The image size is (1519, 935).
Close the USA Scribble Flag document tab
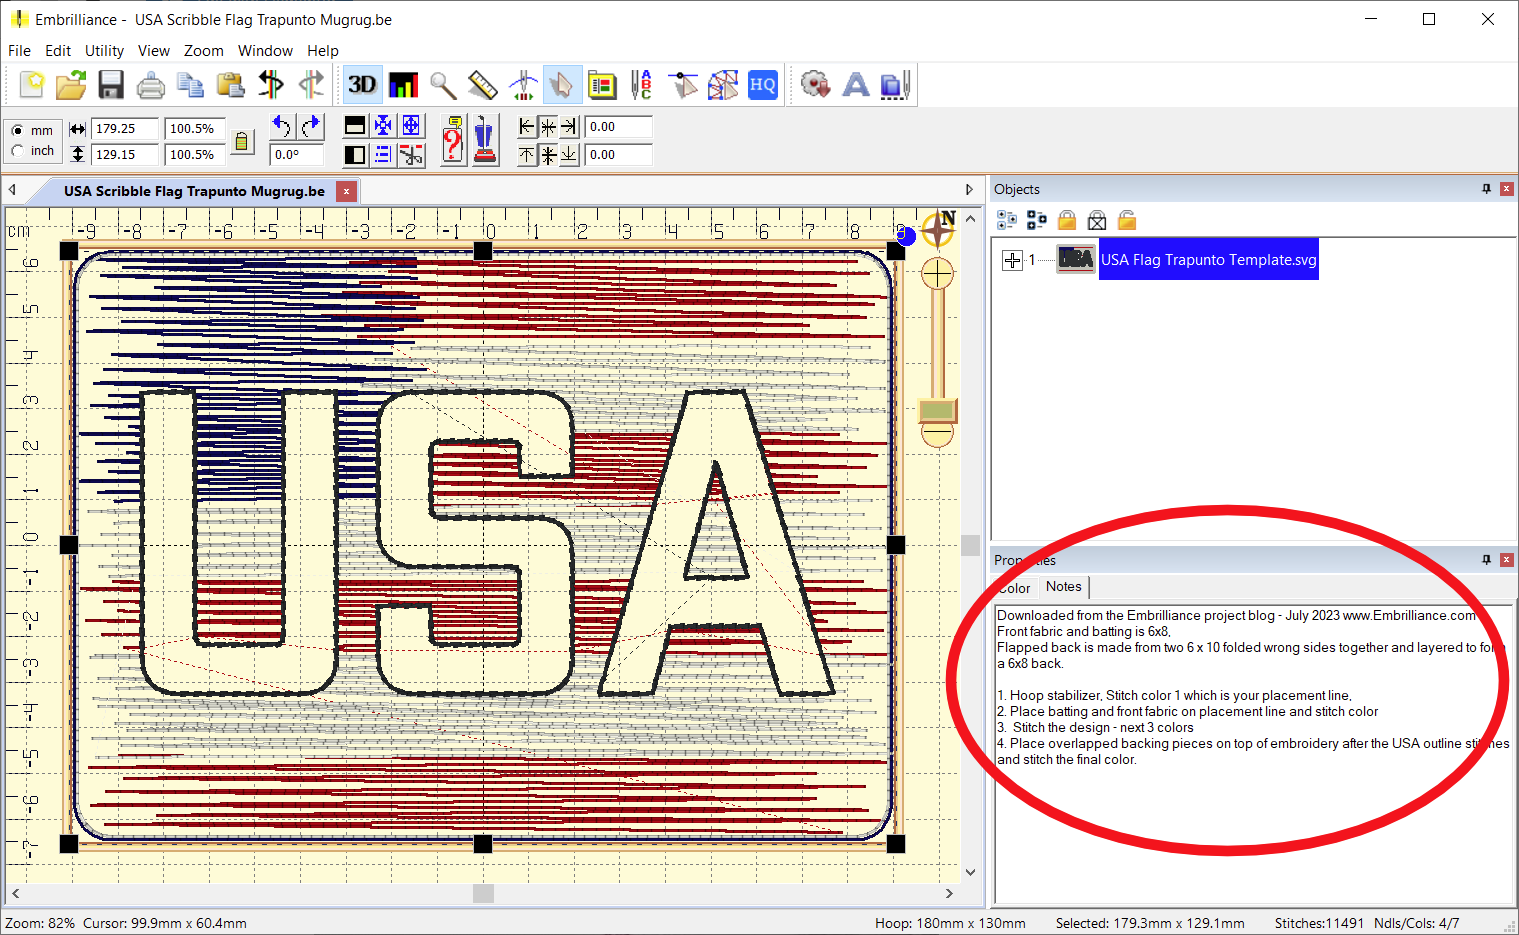pos(346,191)
